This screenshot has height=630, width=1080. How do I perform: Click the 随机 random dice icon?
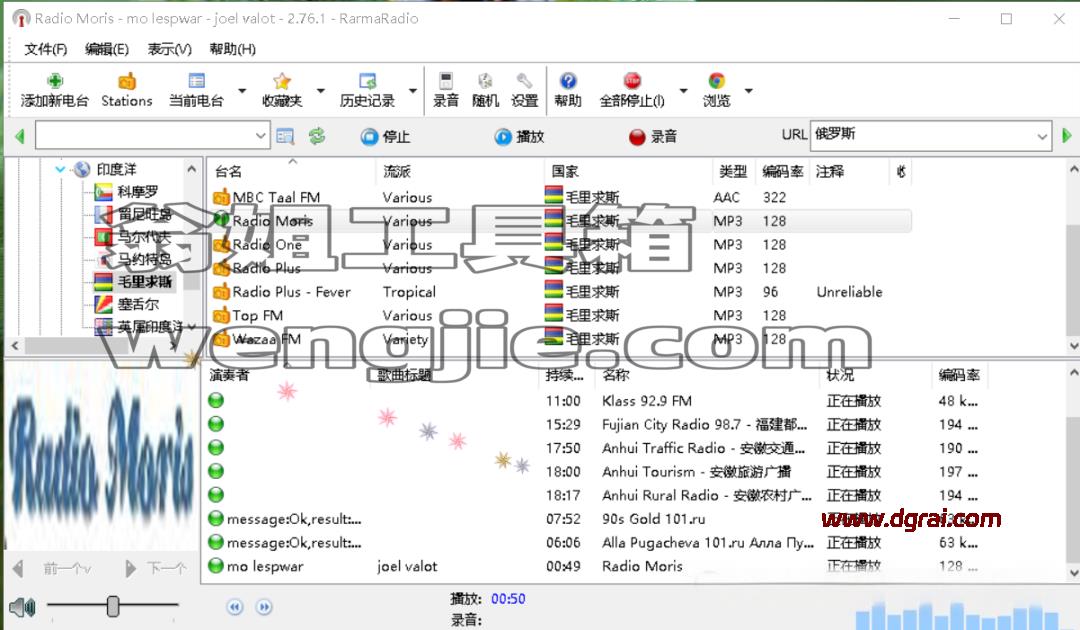(485, 81)
